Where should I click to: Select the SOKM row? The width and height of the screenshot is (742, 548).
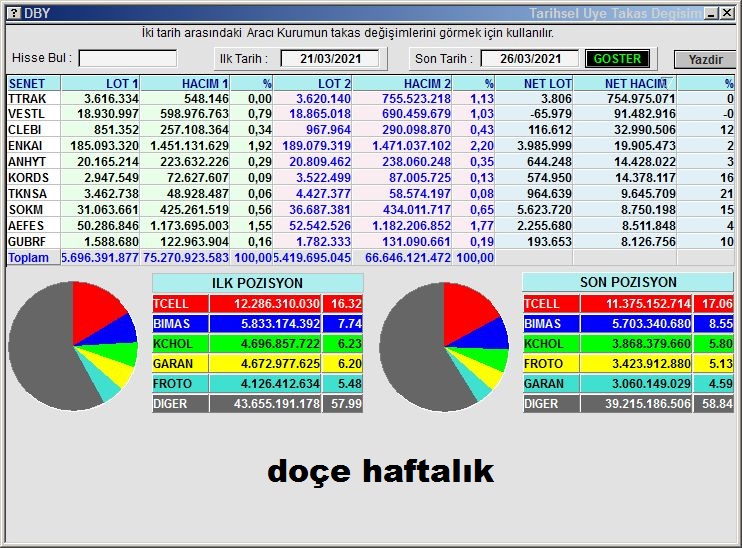(x=371, y=210)
